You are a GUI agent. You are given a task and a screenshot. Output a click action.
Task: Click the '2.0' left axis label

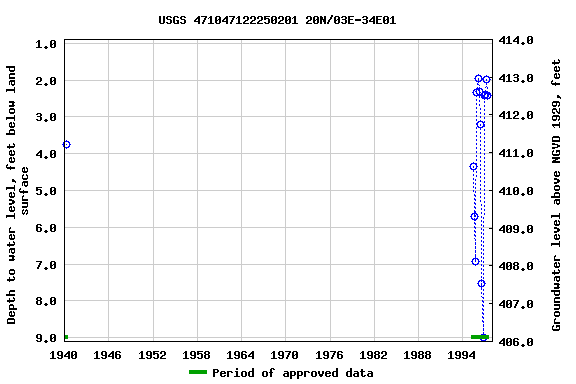tap(46, 81)
